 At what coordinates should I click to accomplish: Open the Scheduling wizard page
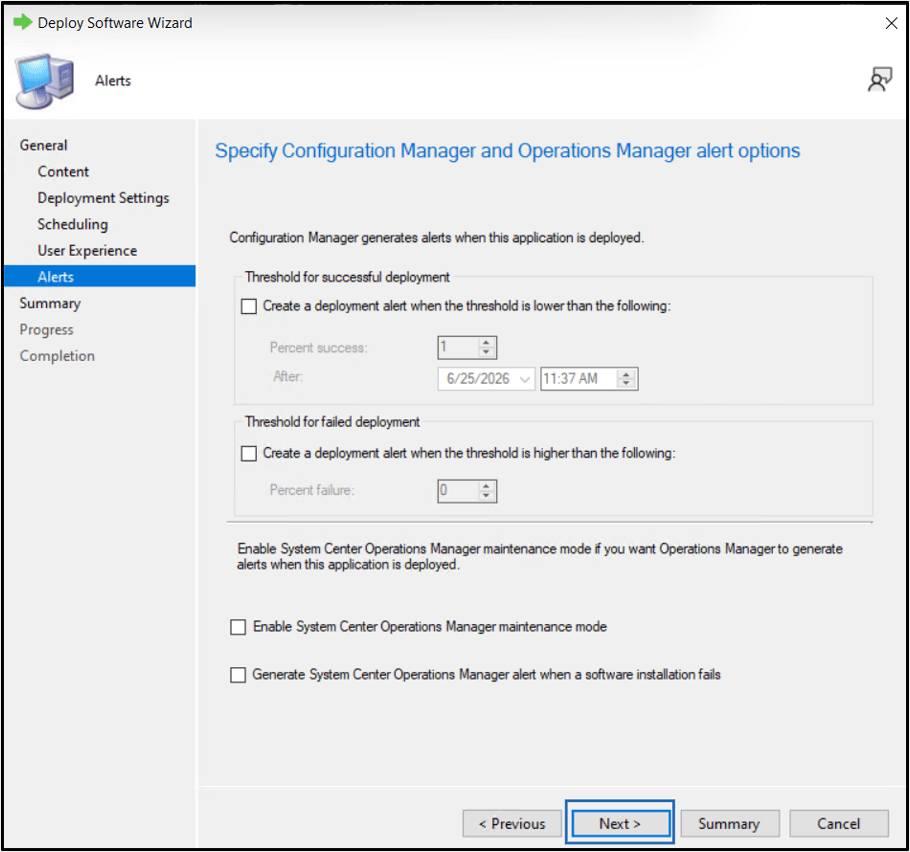(73, 224)
